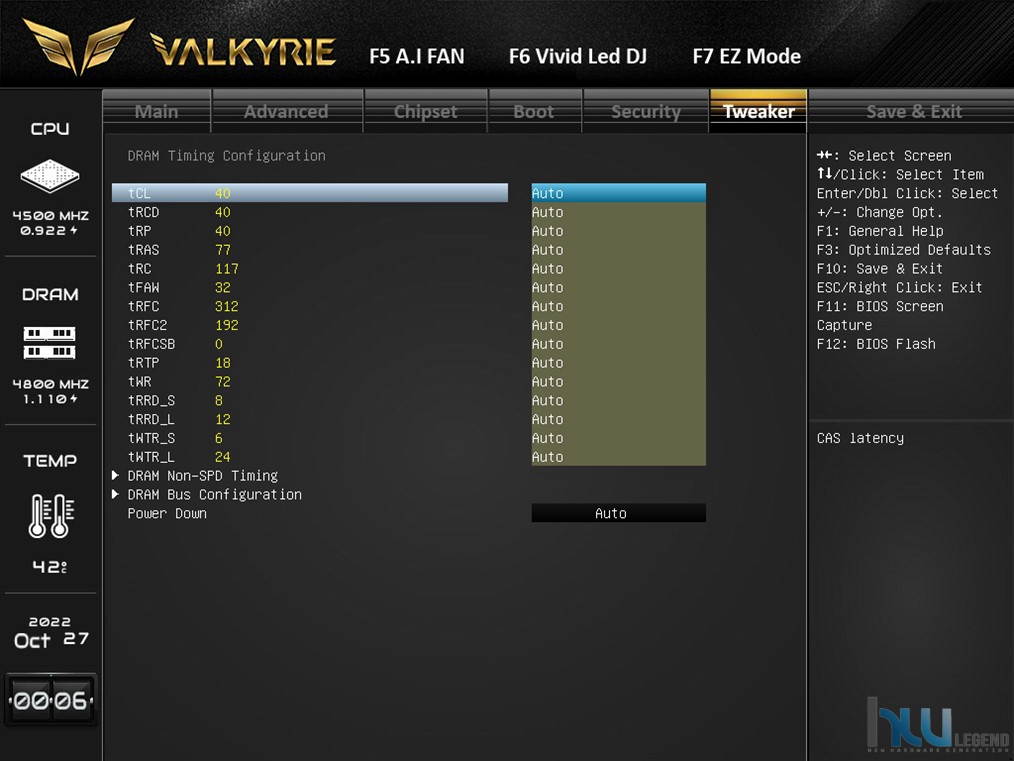
Task: Select the tRTP row showing 18
Action: pos(310,362)
